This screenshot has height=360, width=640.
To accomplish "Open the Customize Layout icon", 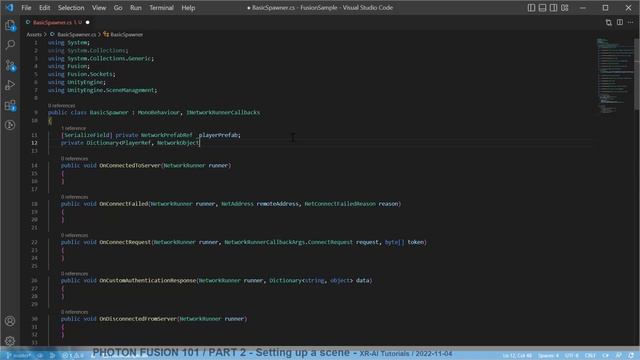I will point(564,8).
